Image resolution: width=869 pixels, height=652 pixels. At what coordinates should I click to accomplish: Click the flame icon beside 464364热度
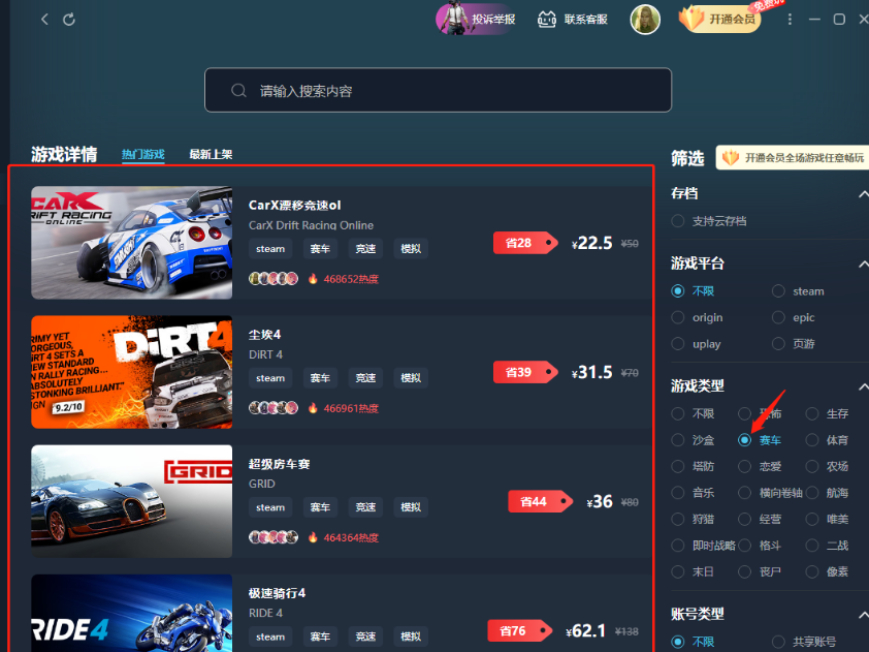tap(313, 537)
